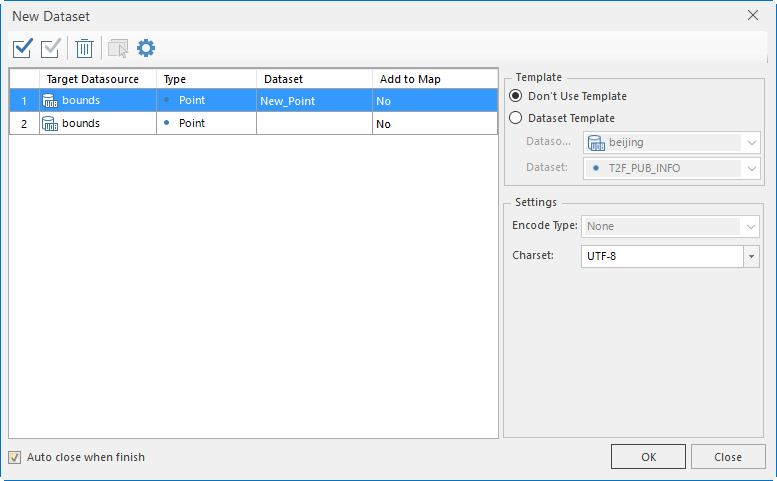The height and width of the screenshot is (481, 777).
Task: Select the Don't Use Template option
Action: [517, 96]
